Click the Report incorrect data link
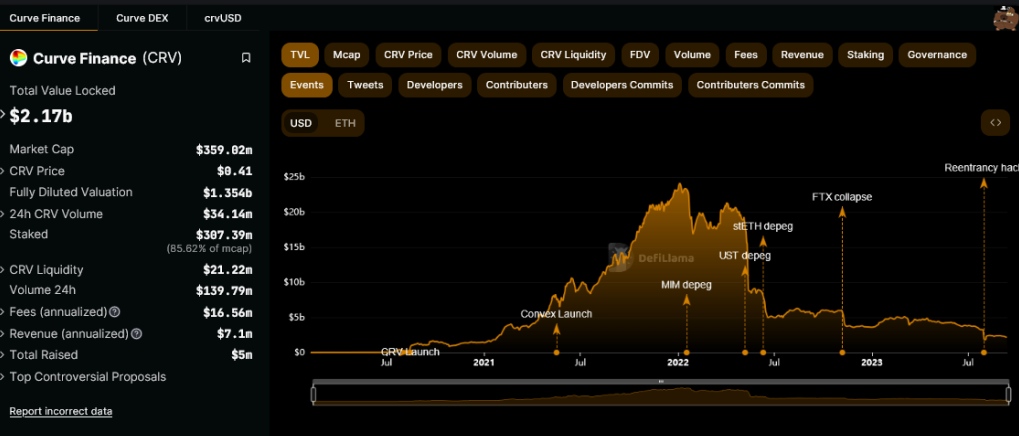The width and height of the screenshot is (1019, 436). tap(60, 411)
